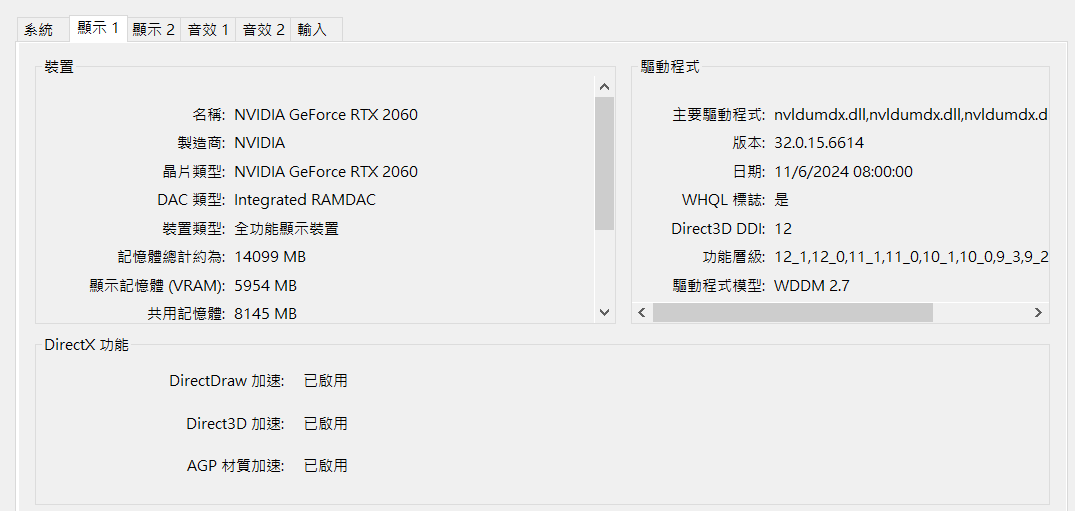Click the 功能層級 feature levels value
This screenshot has height=511, width=1075.
(x=910, y=257)
